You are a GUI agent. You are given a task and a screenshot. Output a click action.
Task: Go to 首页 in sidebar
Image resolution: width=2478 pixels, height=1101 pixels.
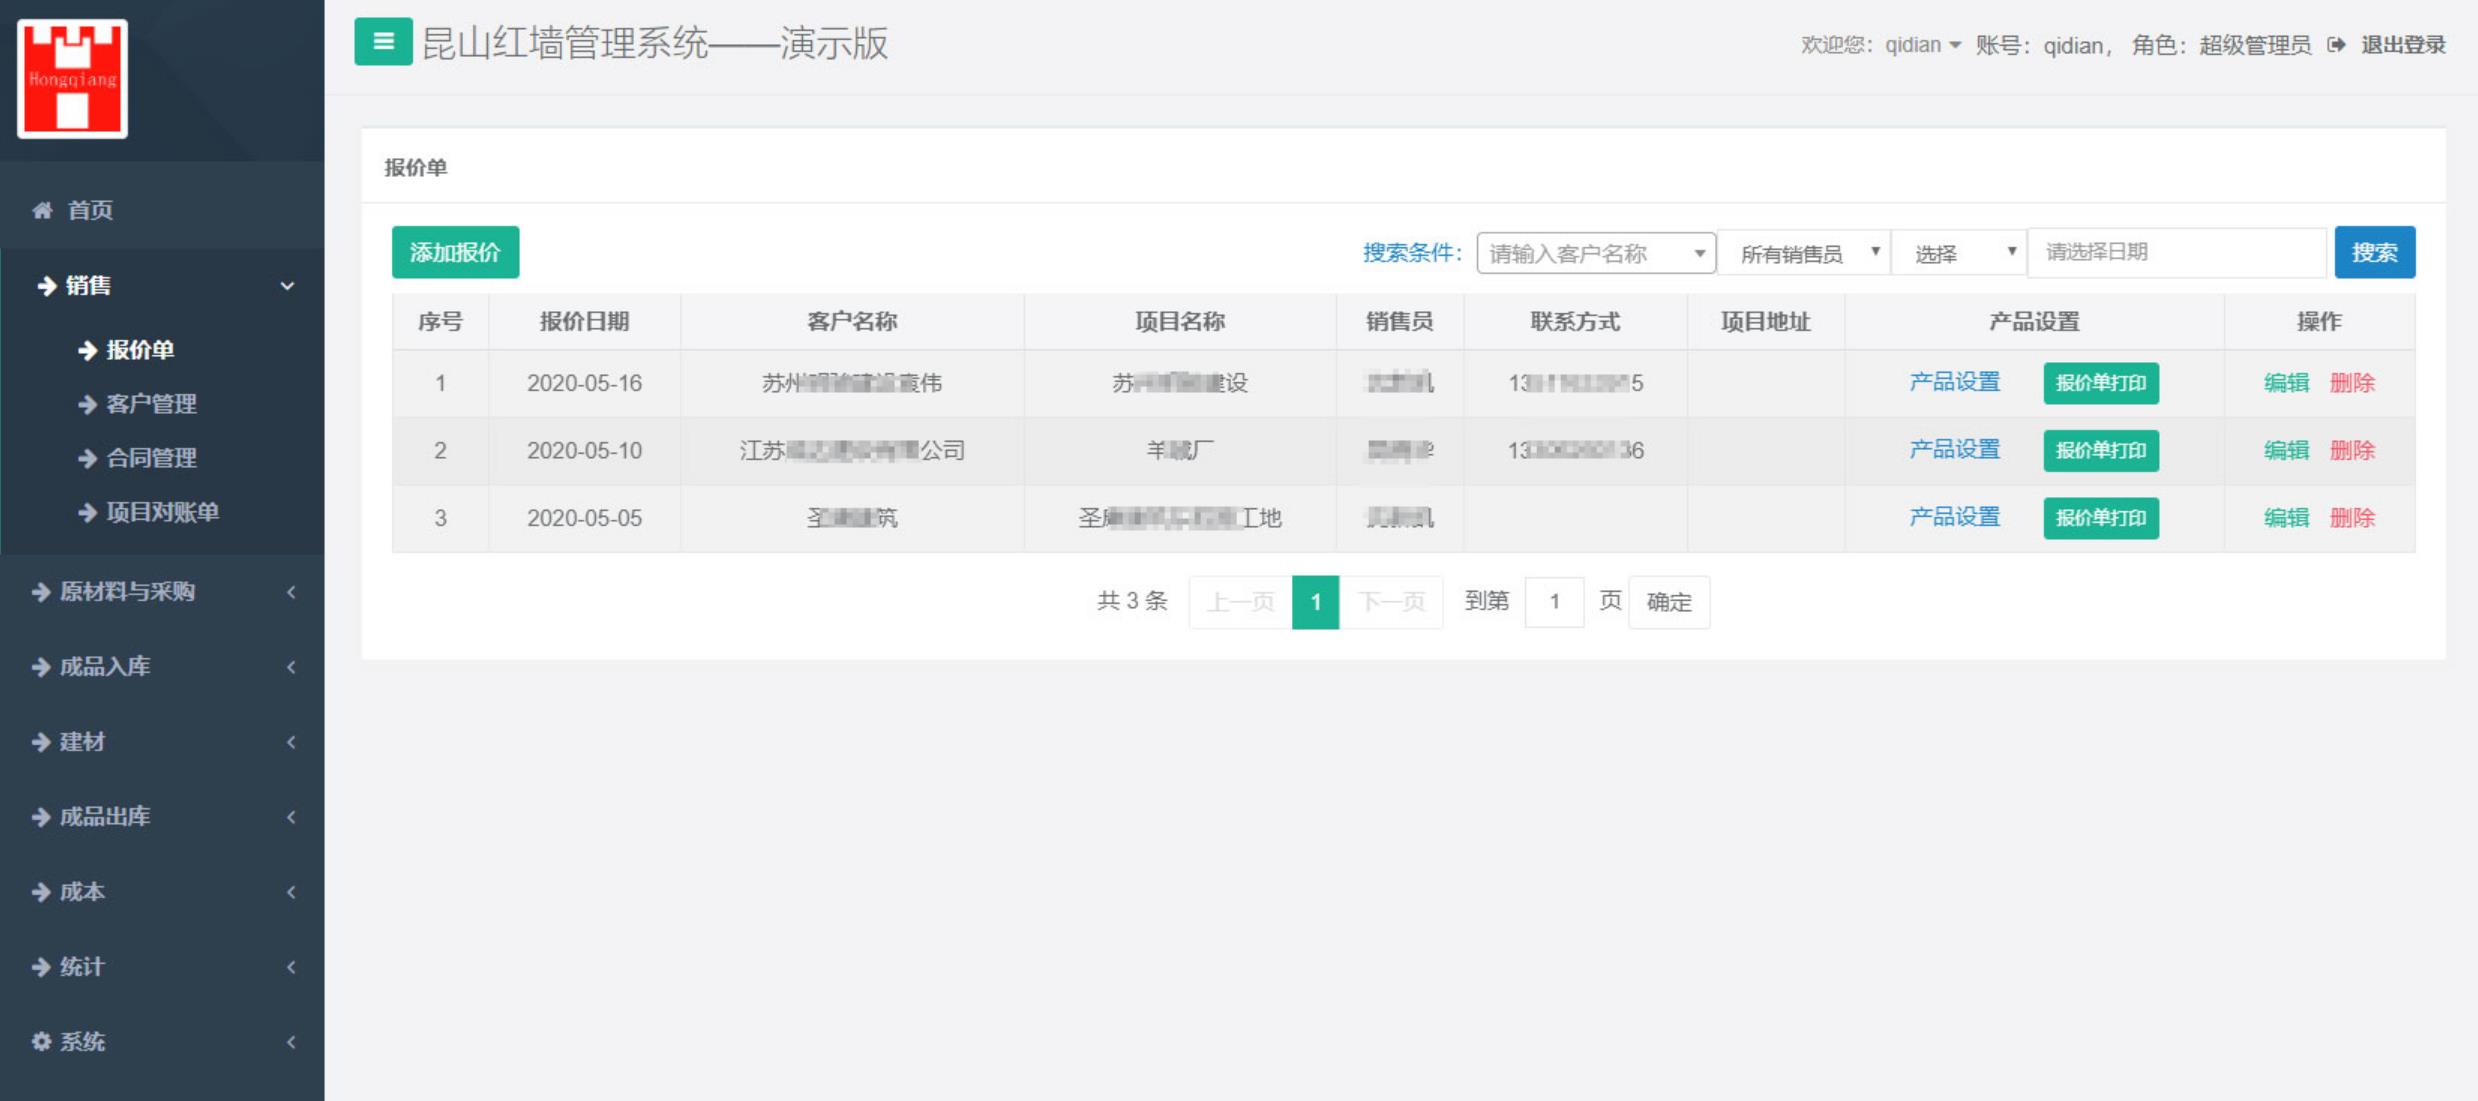(90, 210)
